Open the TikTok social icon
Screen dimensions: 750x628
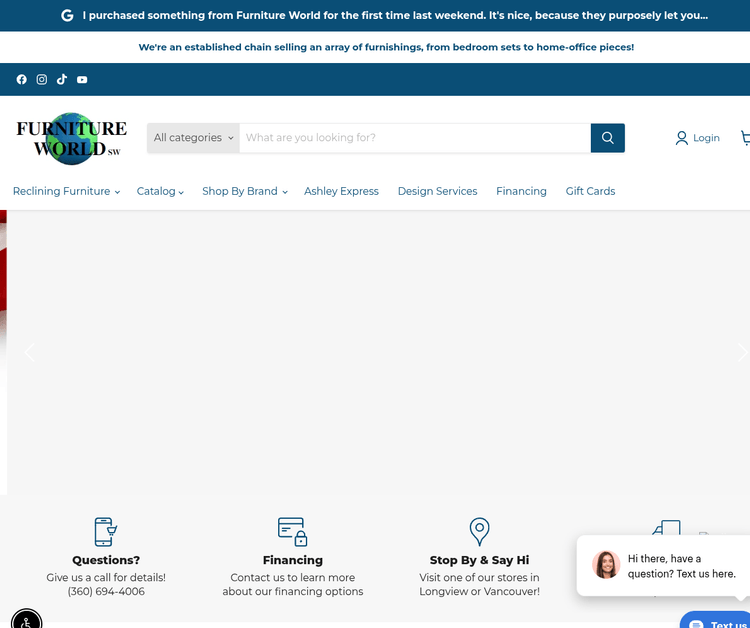[x=62, y=79]
